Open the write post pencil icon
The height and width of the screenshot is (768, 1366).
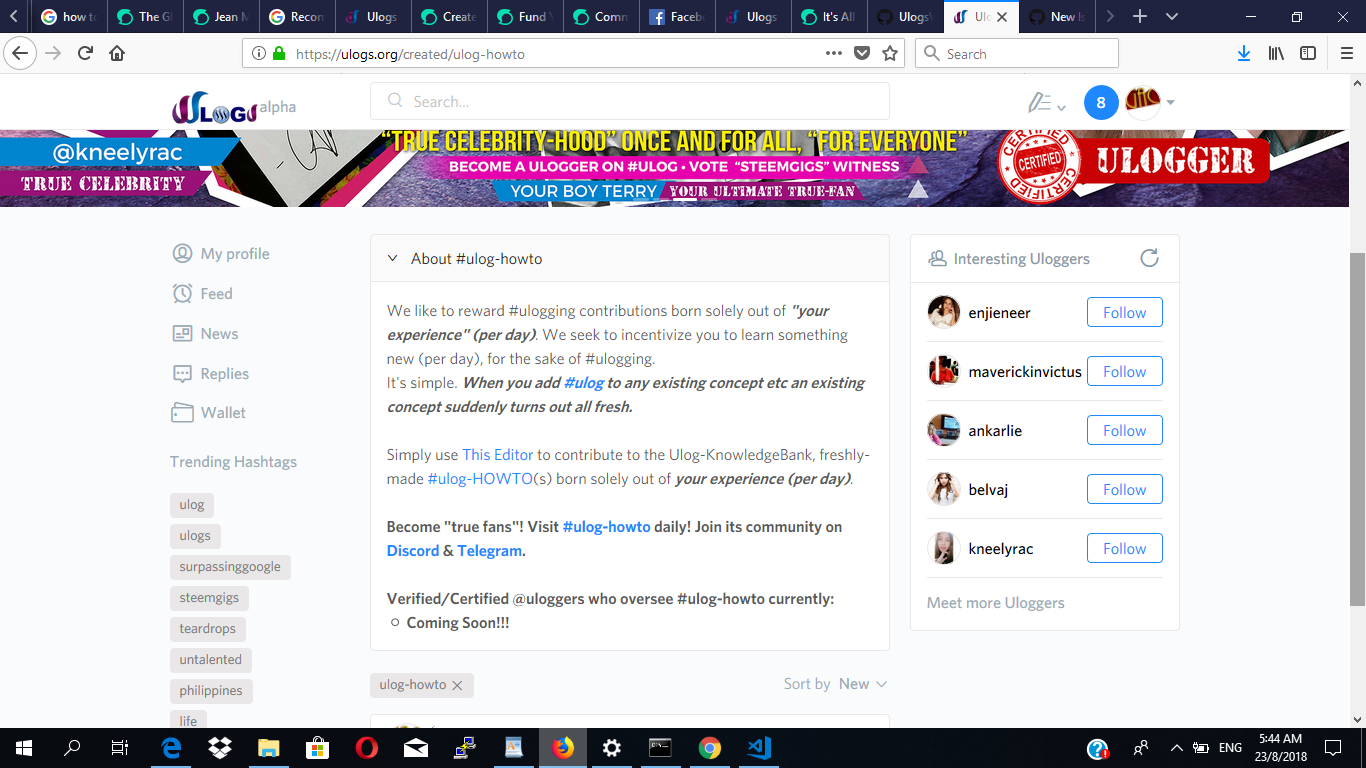[1046, 102]
